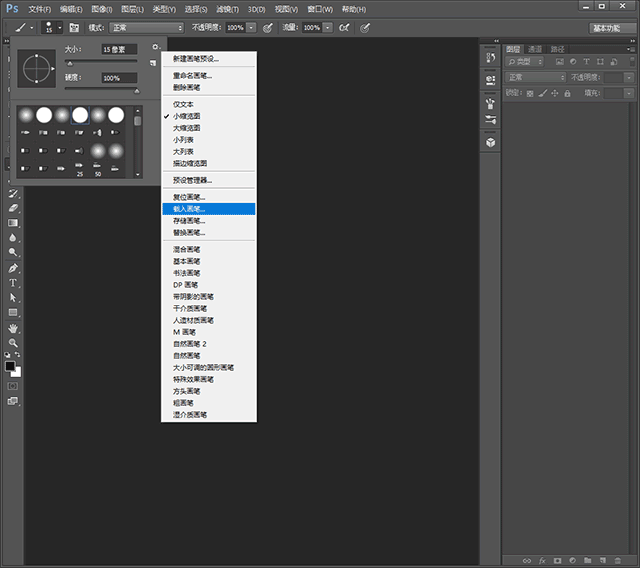Click the airbrush mode icon in options bar
The height and width of the screenshot is (568, 640).
coord(343,28)
